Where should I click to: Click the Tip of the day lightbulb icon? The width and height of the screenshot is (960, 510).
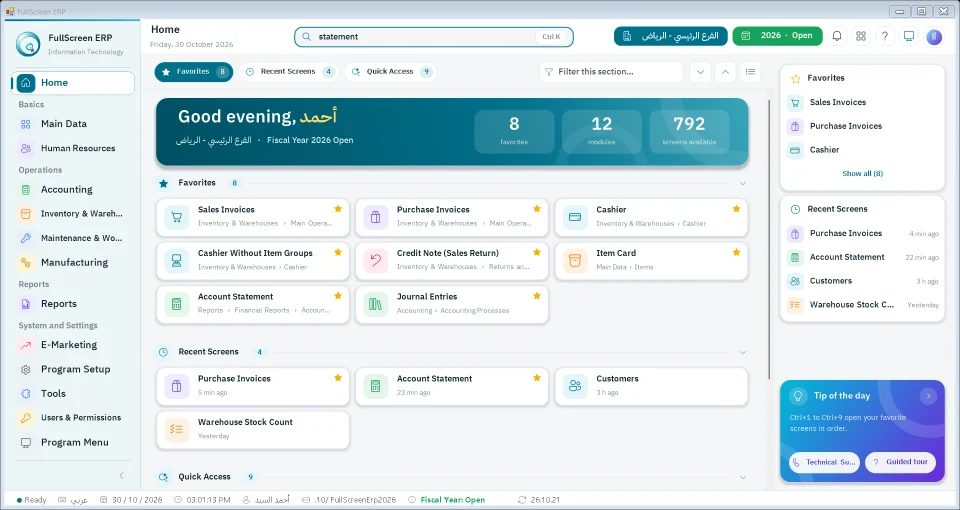tap(798, 396)
